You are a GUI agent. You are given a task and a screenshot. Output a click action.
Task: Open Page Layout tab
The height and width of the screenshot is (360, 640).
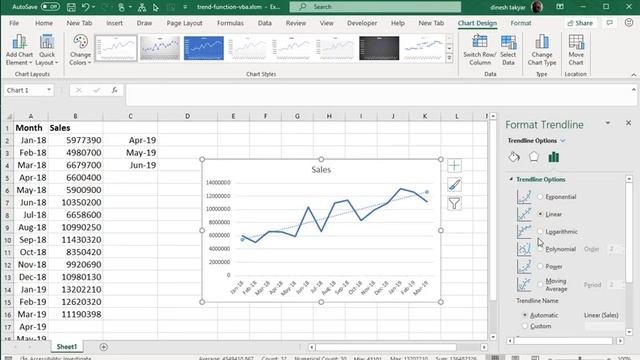coord(184,23)
